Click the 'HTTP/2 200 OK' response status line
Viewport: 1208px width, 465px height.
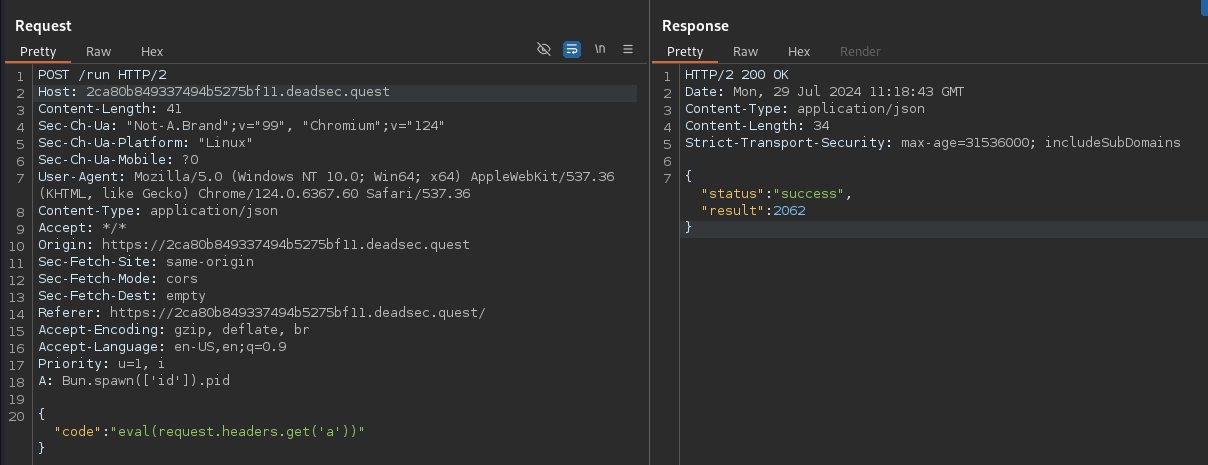point(737,75)
